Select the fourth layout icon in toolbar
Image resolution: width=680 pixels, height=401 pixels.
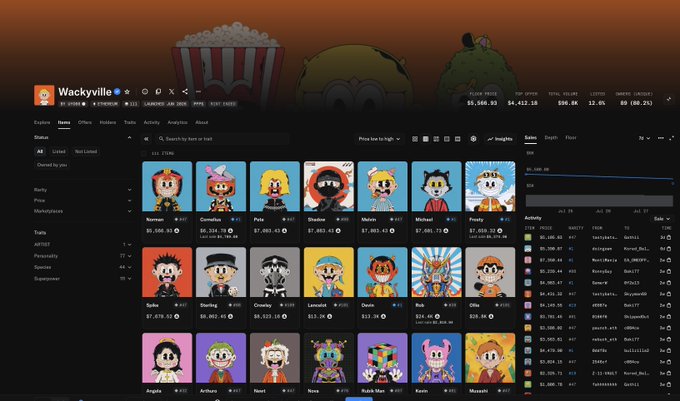tap(447, 139)
